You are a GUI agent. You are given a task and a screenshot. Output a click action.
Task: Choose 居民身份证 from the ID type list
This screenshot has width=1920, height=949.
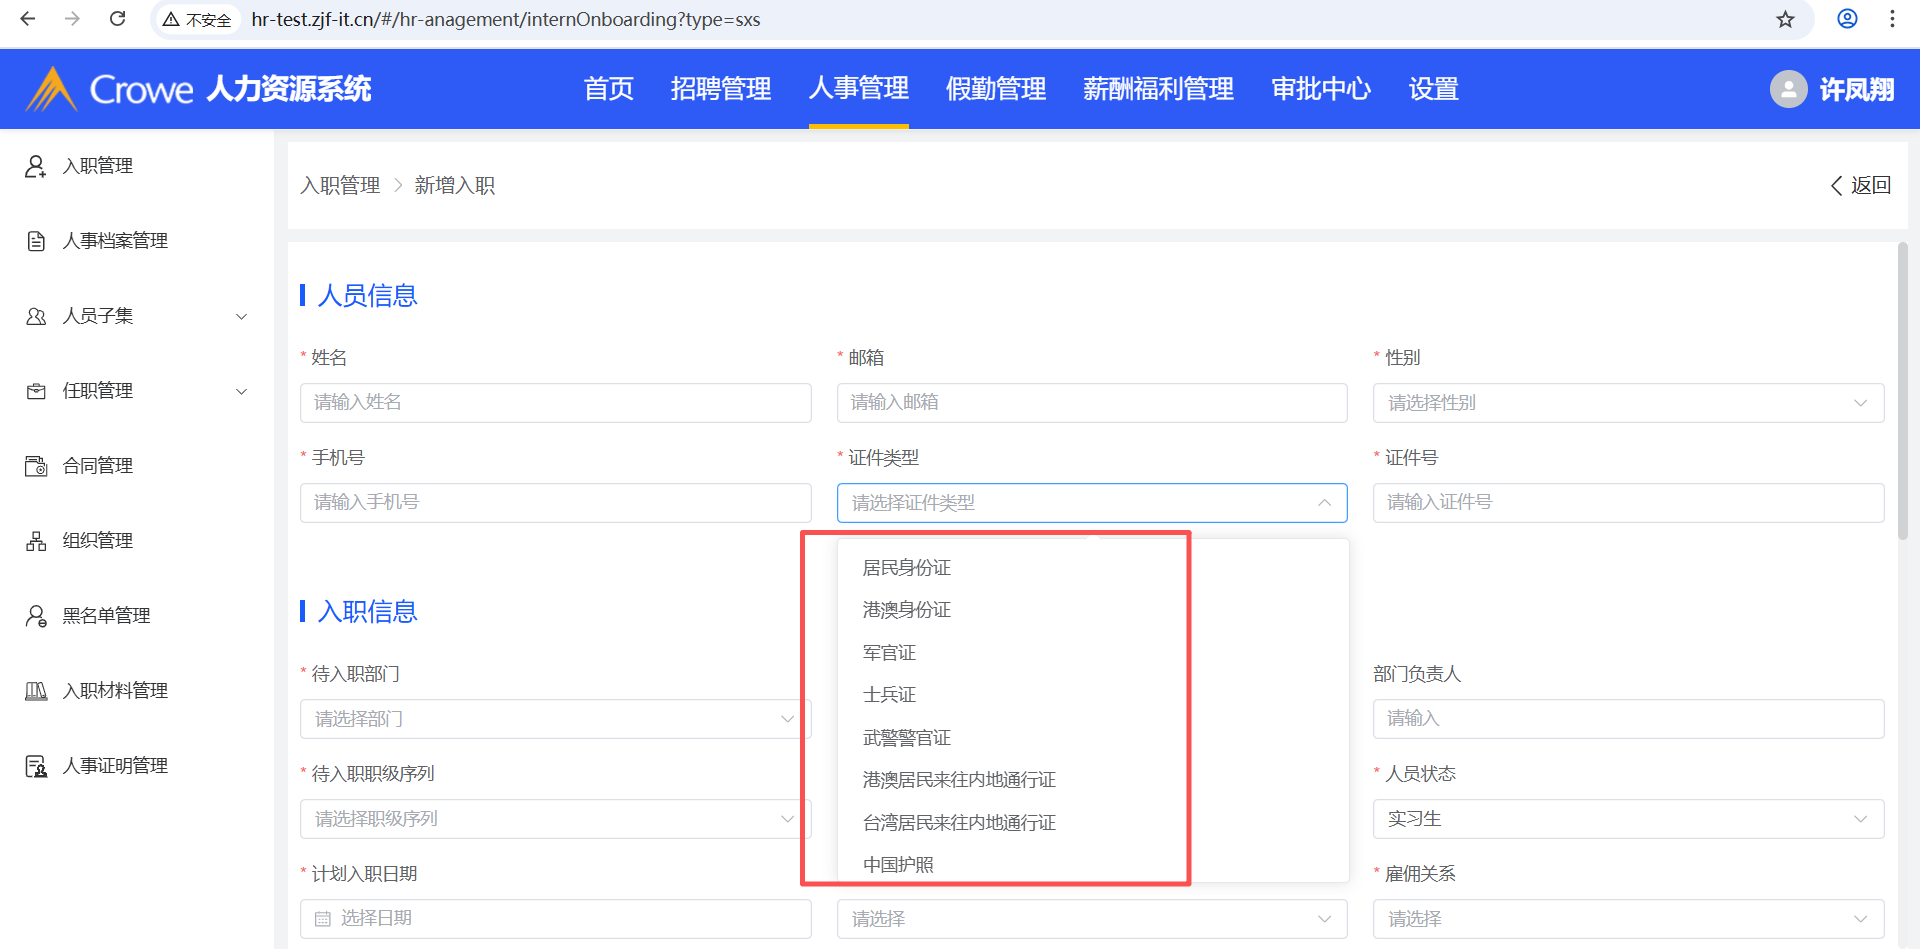pos(906,568)
